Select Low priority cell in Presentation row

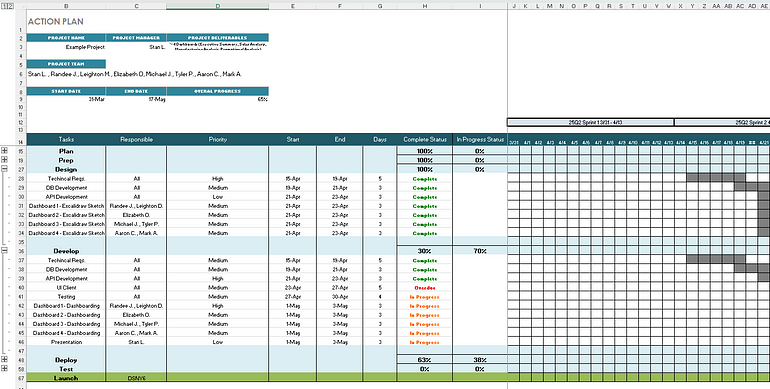click(218, 342)
